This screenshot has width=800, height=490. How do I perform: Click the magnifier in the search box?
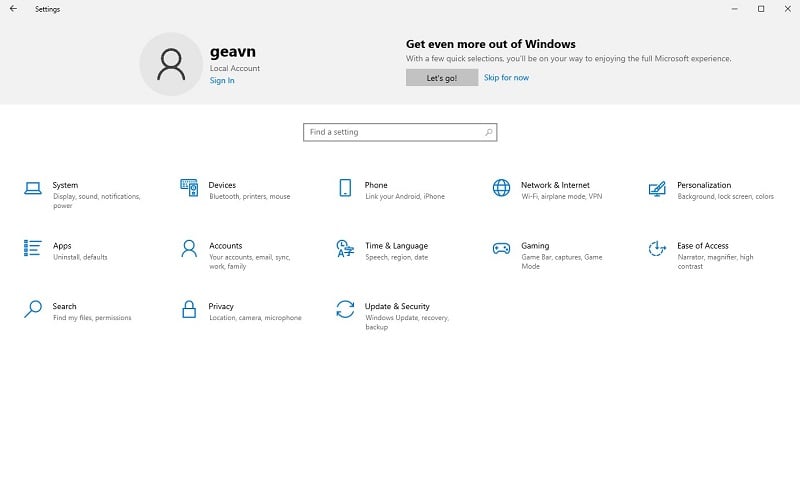(x=489, y=132)
